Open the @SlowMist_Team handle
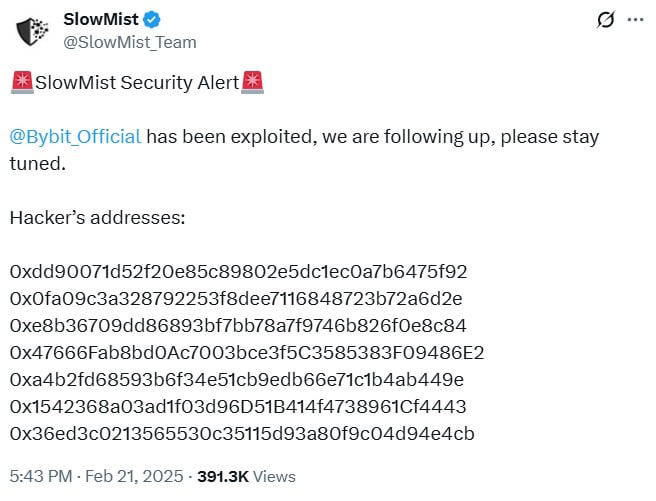Screen dimensions: 656x501 [130, 42]
